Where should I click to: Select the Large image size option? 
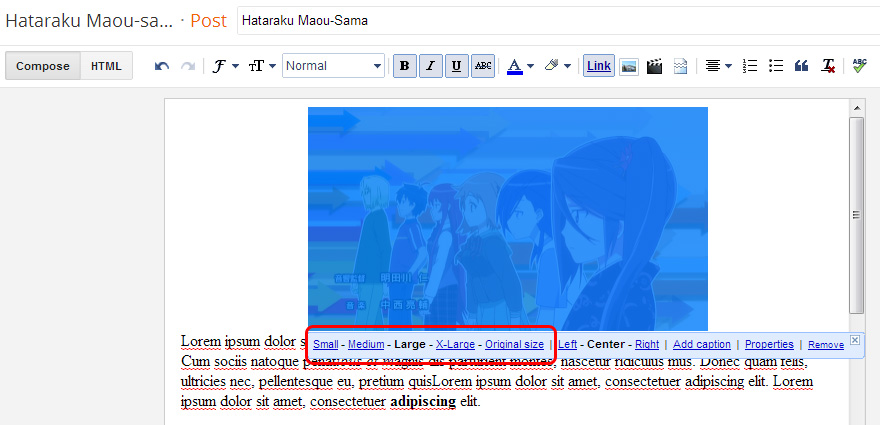(410, 345)
